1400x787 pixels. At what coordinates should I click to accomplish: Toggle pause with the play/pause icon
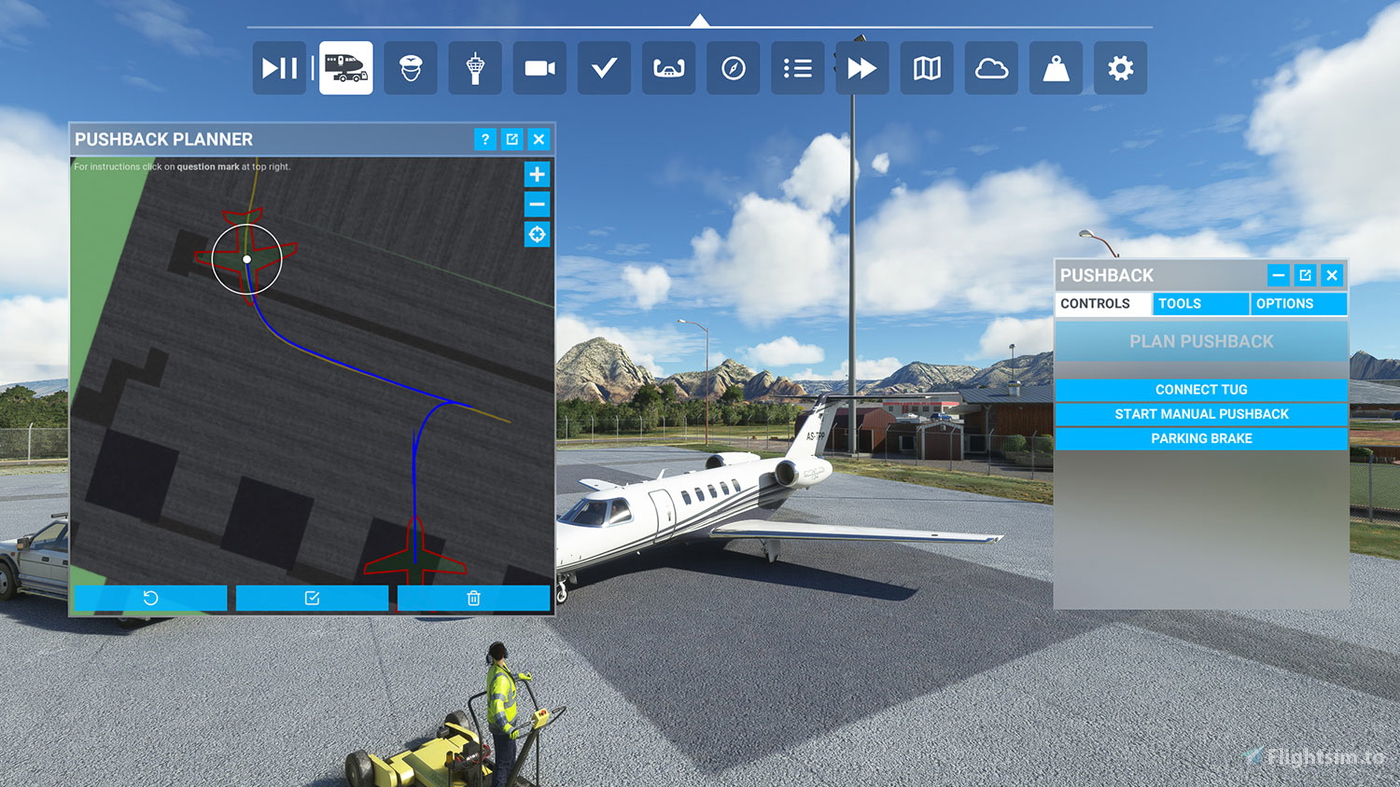[279, 67]
